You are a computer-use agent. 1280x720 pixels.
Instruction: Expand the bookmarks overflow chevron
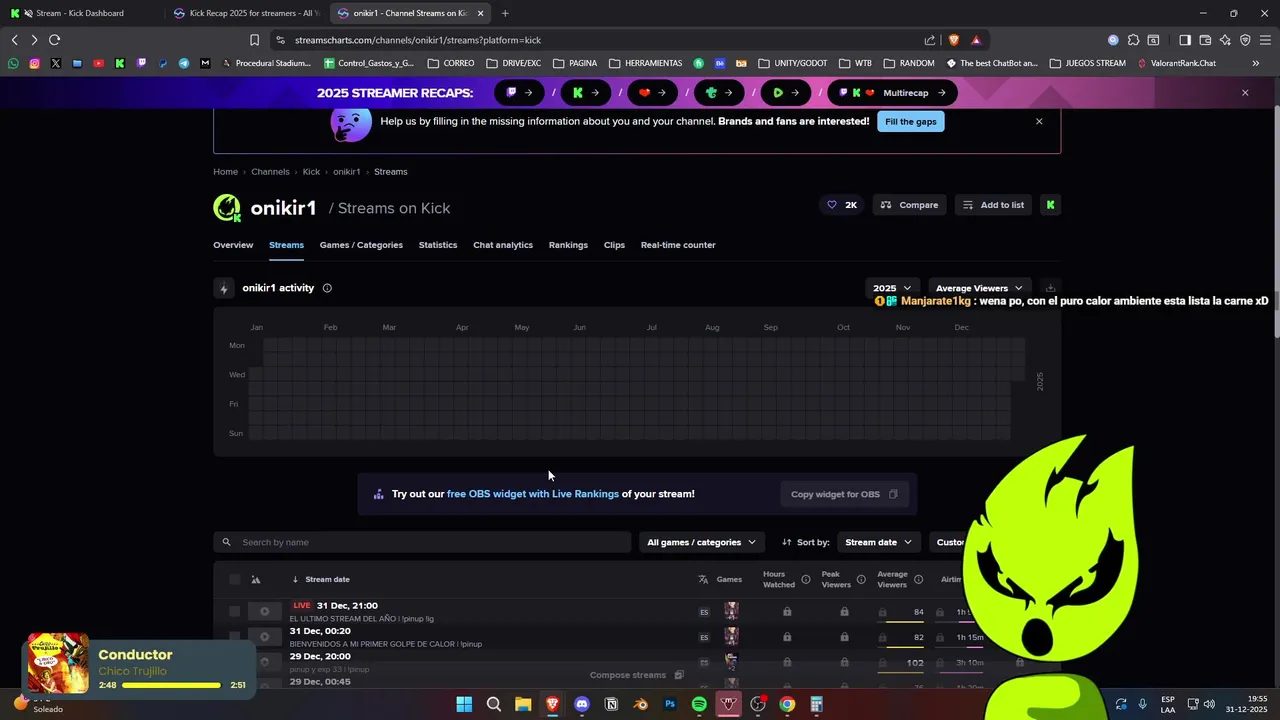pyautogui.click(x=1256, y=63)
